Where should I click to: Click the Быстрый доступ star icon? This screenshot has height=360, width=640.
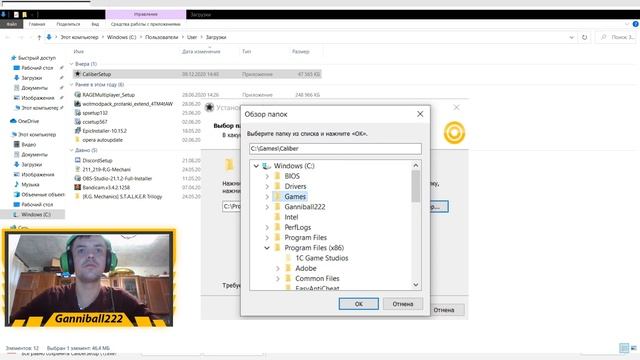(13, 58)
